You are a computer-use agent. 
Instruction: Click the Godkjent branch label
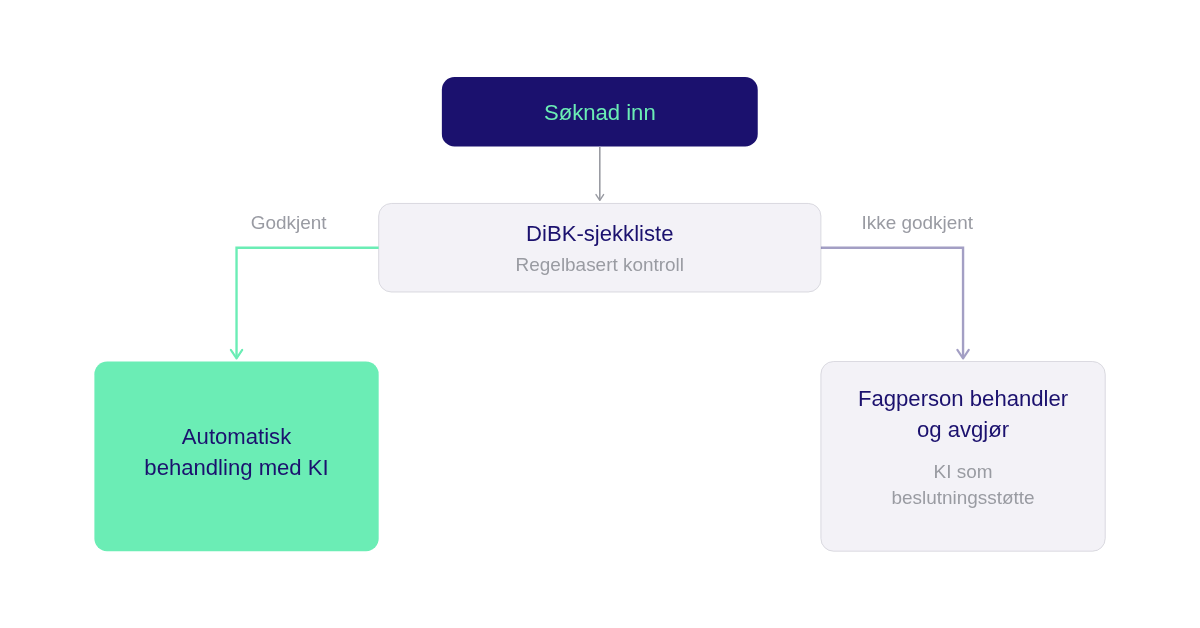(x=288, y=223)
